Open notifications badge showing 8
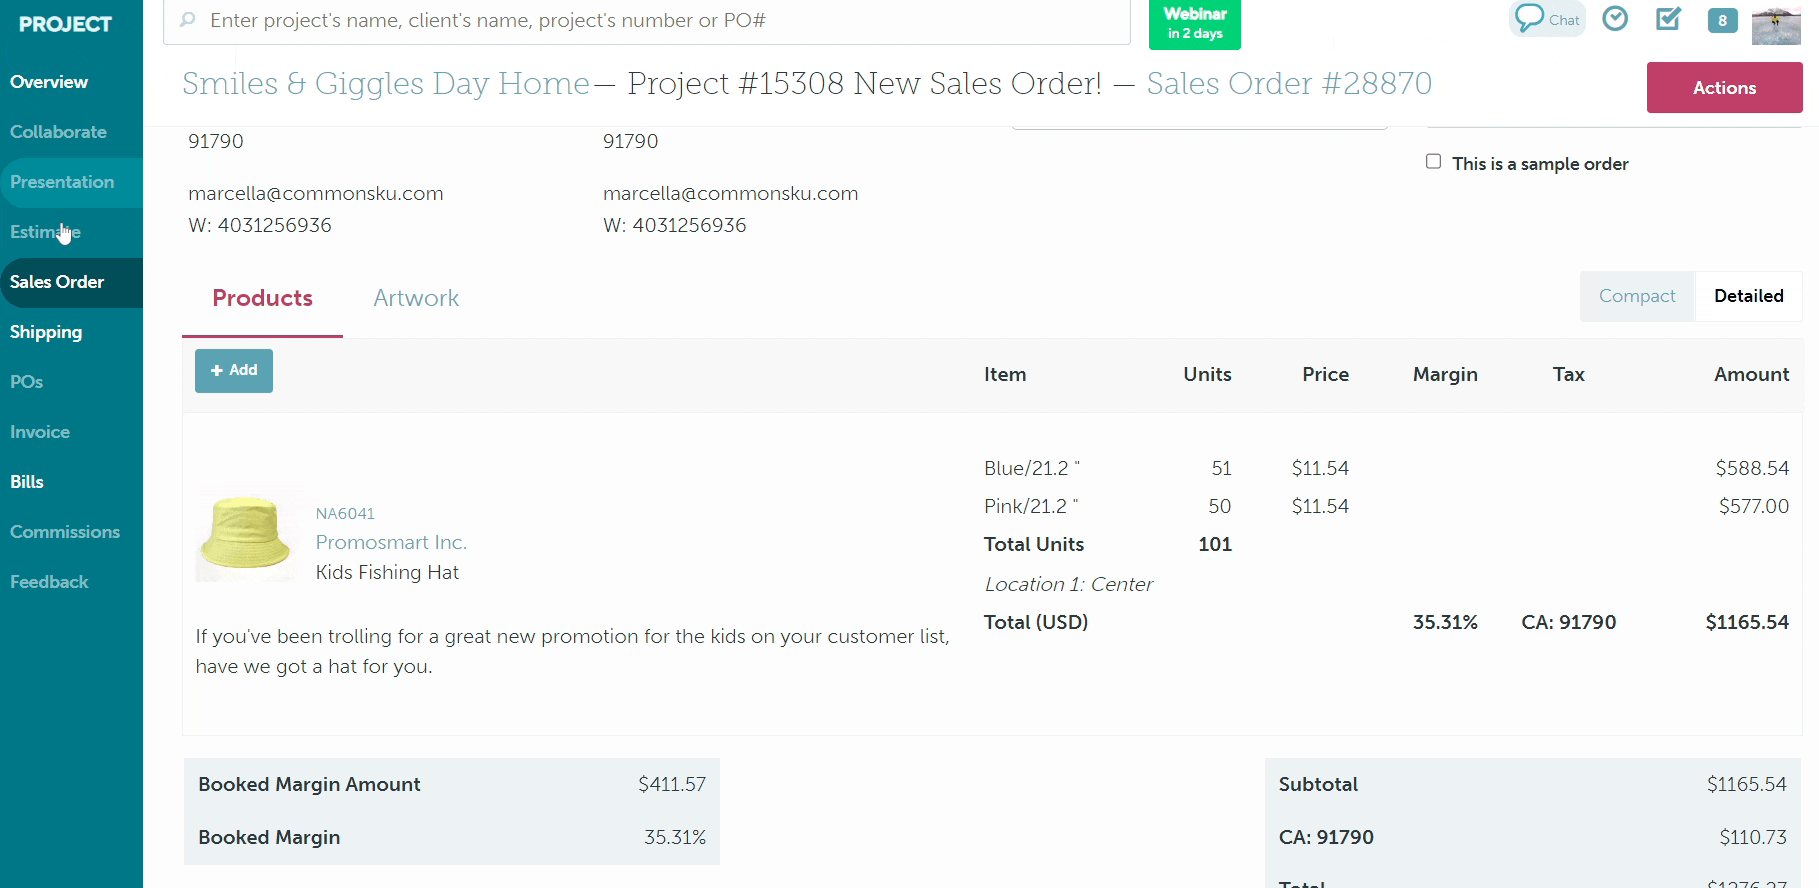Image resolution: width=1819 pixels, height=888 pixels. [x=1722, y=20]
